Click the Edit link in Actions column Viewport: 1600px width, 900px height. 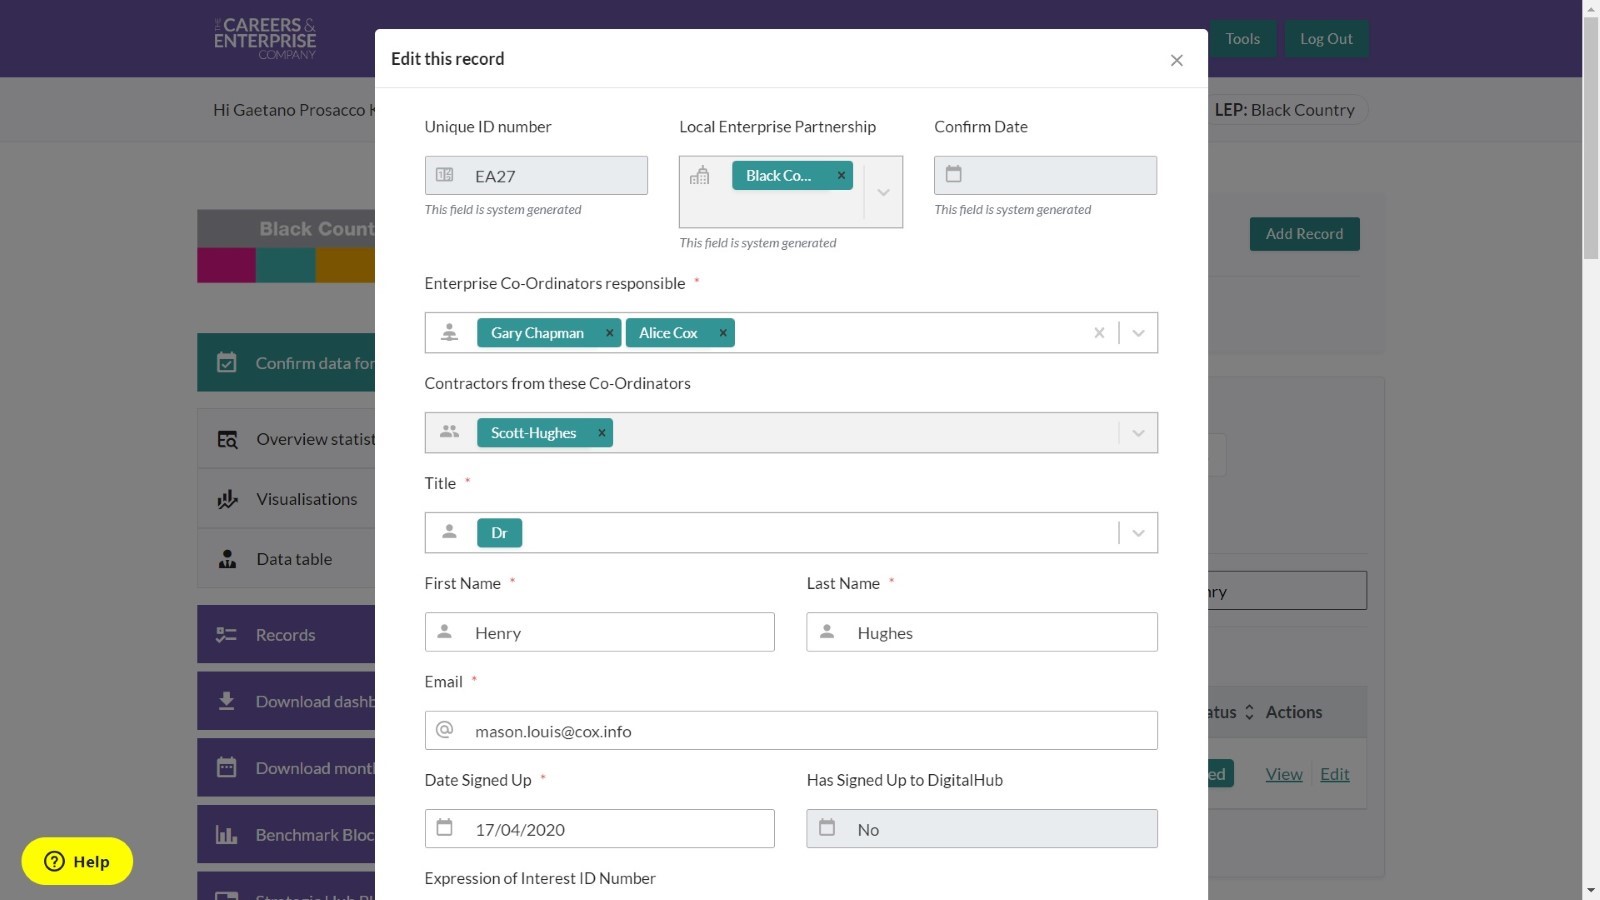click(x=1334, y=774)
